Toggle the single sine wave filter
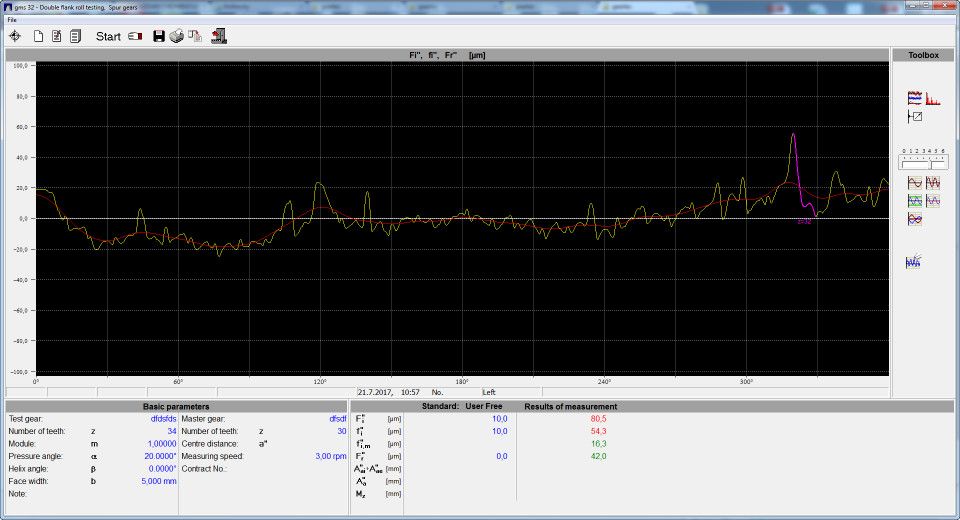The image size is (960, 520). [914, 183]
